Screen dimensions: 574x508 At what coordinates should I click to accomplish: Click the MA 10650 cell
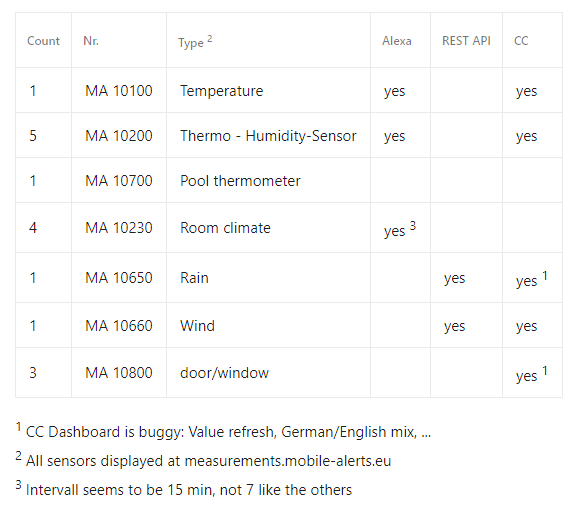tap(119, 278)
